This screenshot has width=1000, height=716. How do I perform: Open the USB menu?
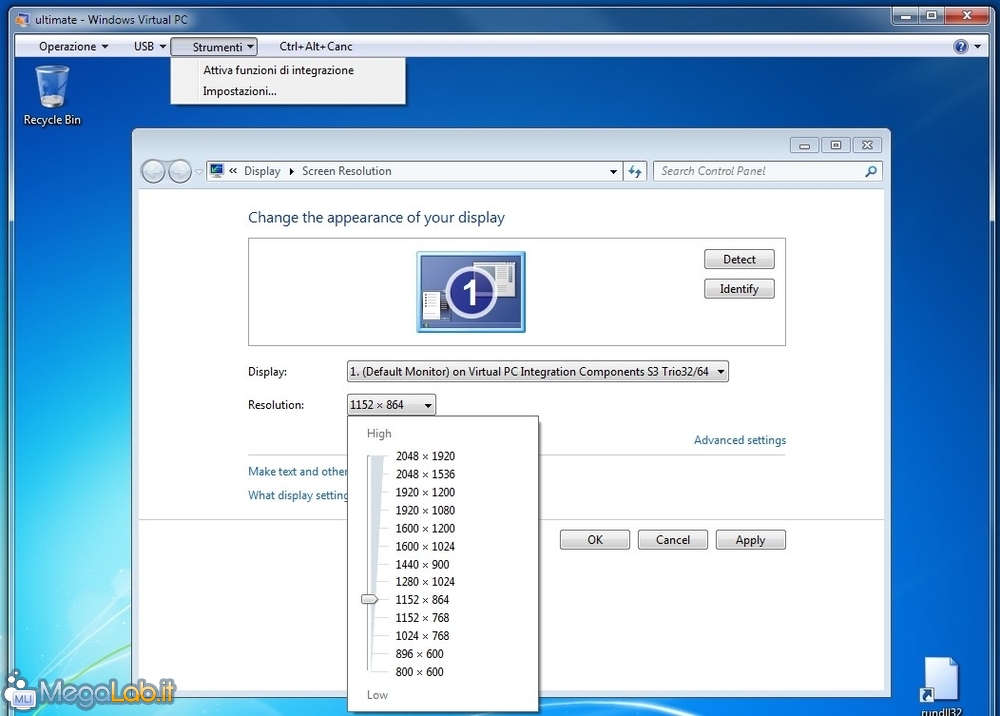click(x=150, y=47)
